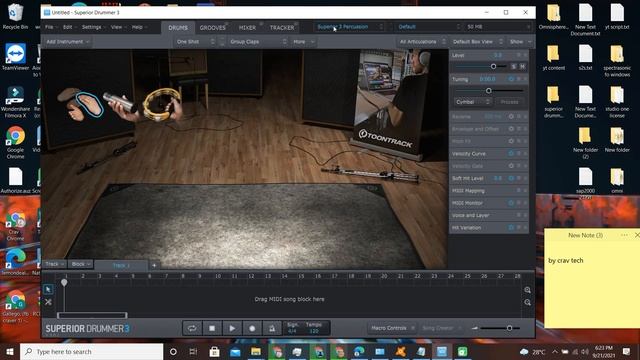
Task: Switch to the TRACKER tab
Action: pyautogui.click(x=282, y=27)
